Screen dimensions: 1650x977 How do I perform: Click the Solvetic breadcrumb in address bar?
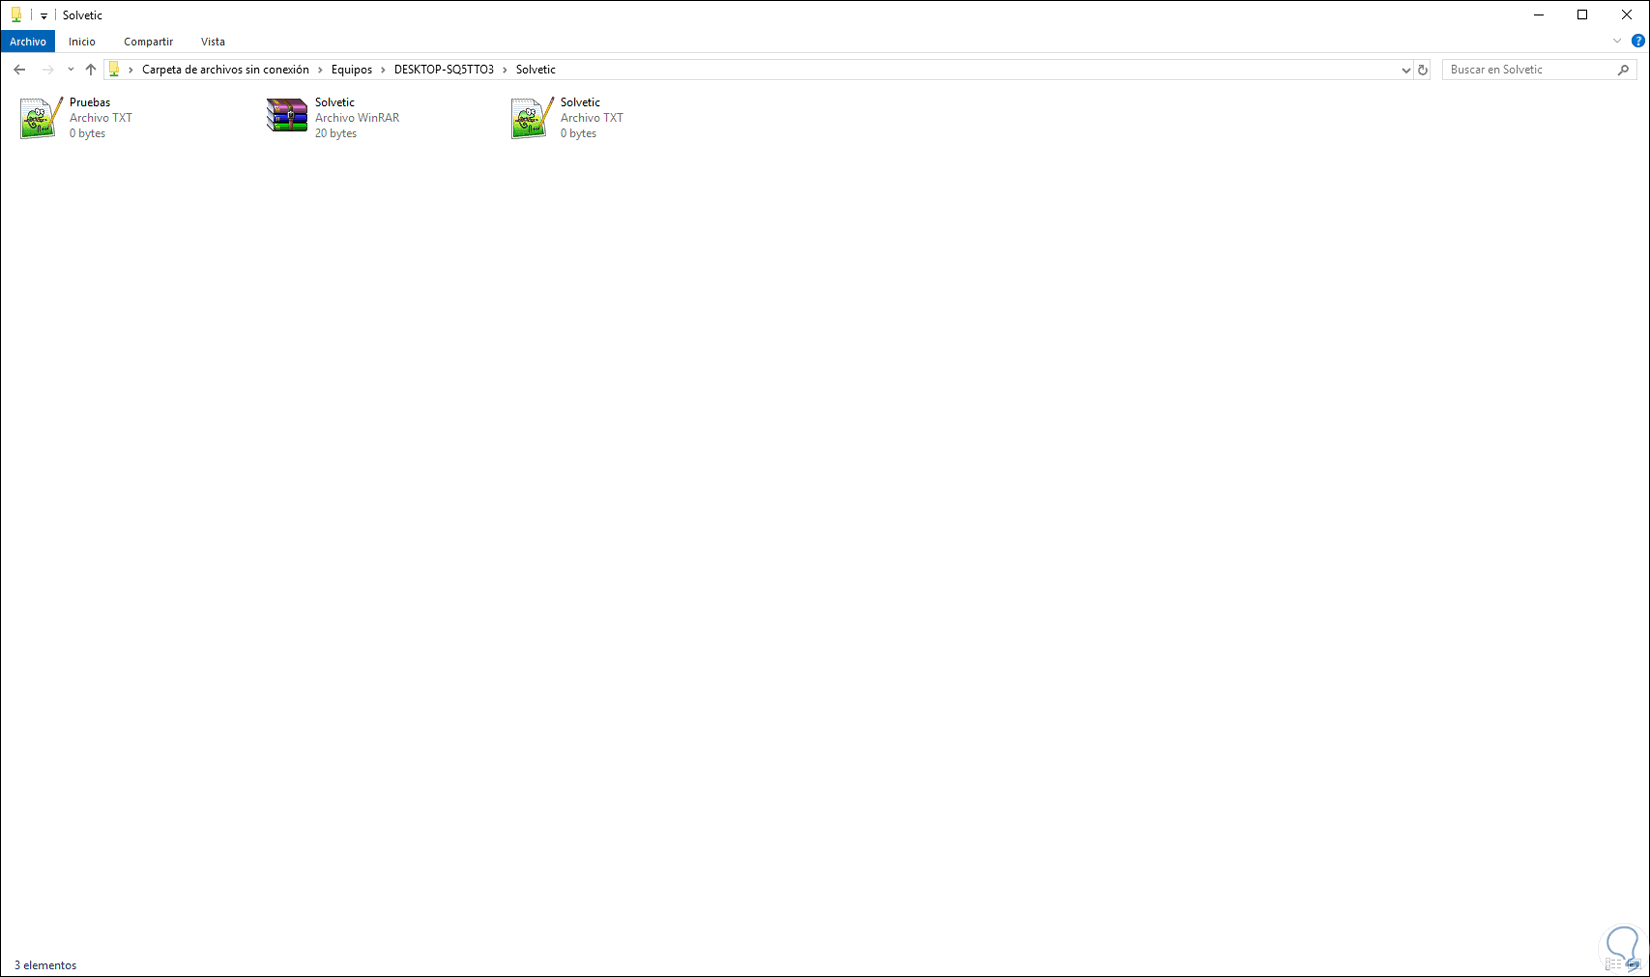click(x=536, y=70)
